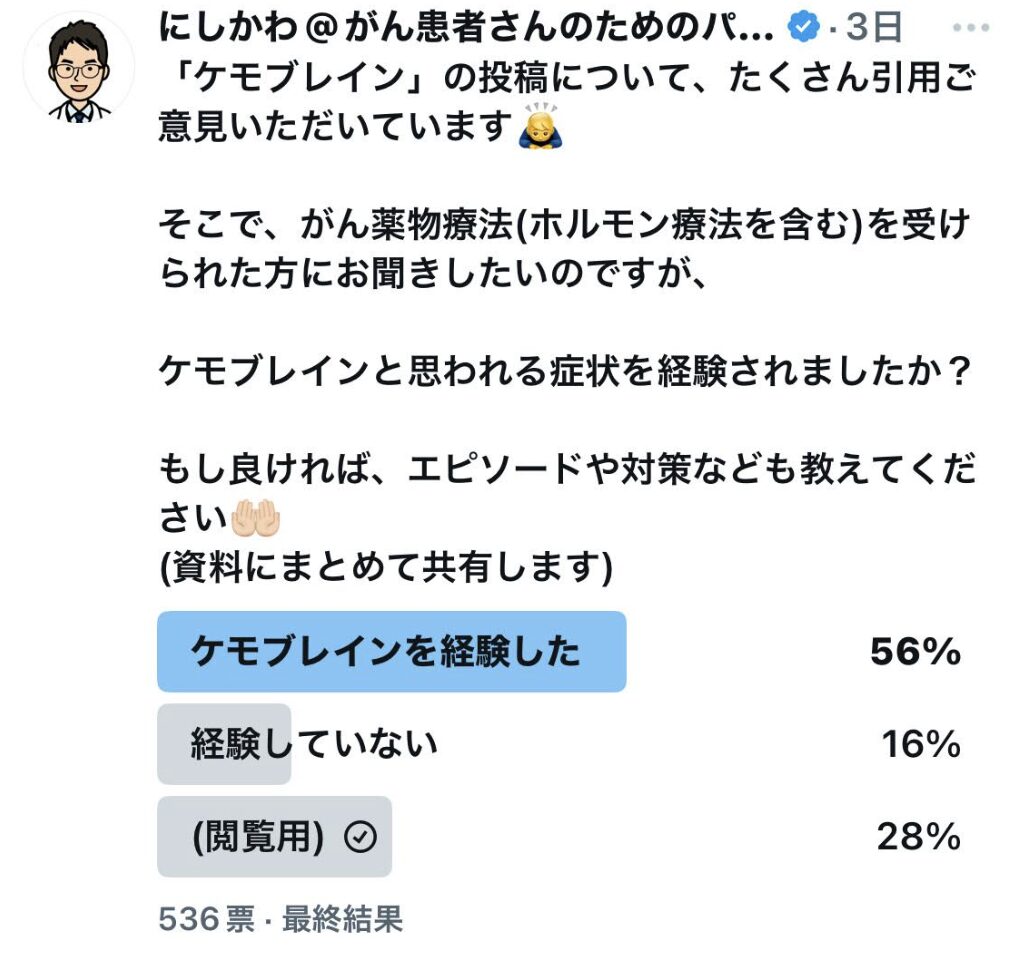This screenshot has width=1015, height=955.
Task: Click the bowing person emoji
Action: pos(541,126)
